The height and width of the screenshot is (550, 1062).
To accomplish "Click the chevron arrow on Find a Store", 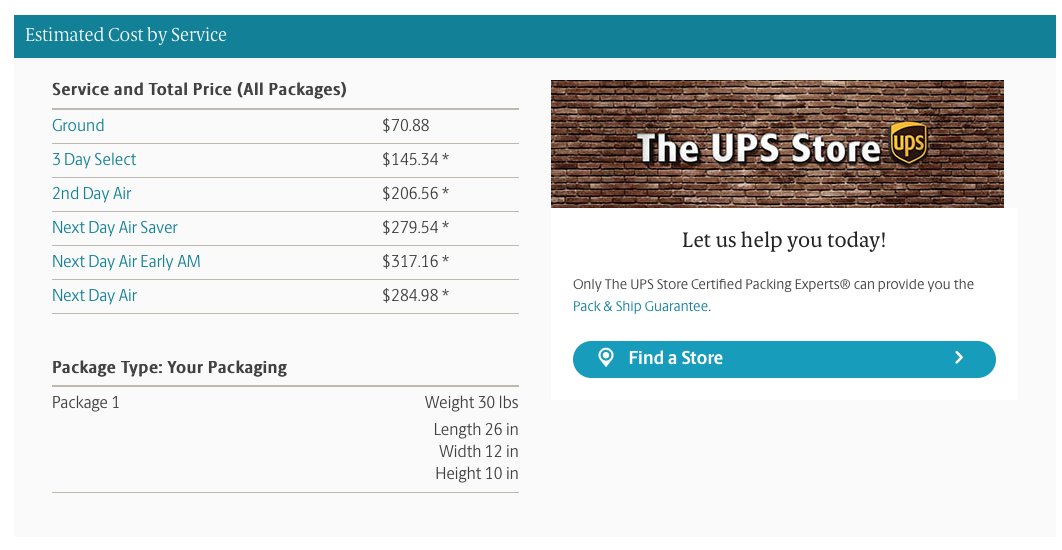I will 958,358.
